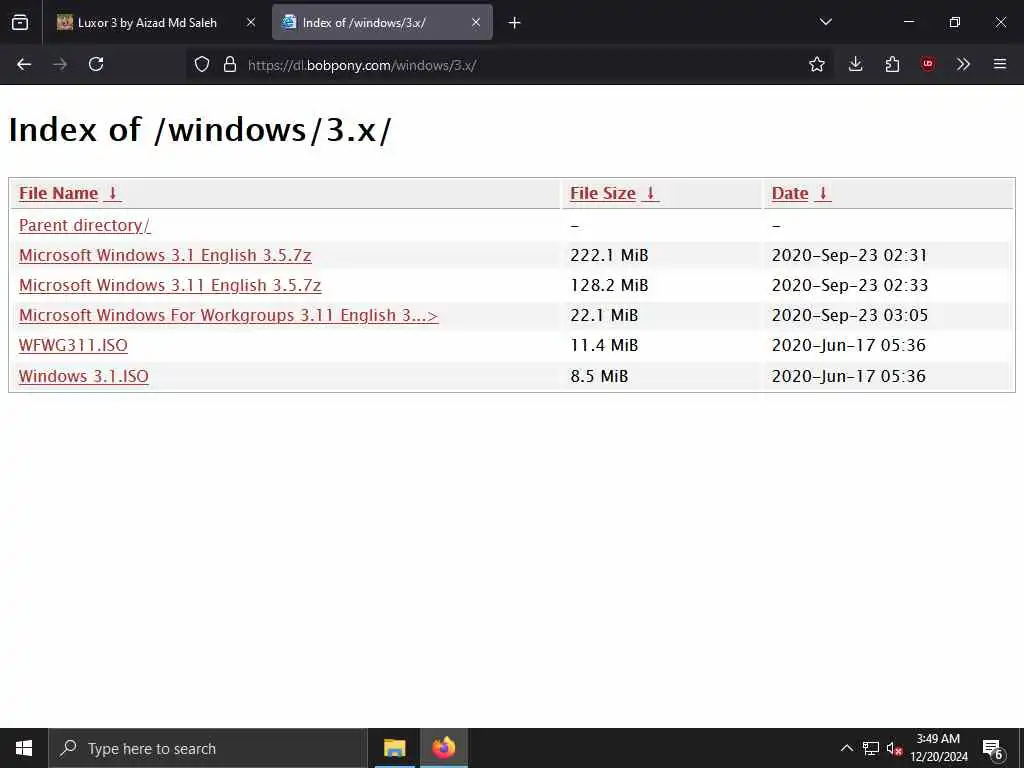
Task: Open a new tab with the plus button
Action: point(514,23)
